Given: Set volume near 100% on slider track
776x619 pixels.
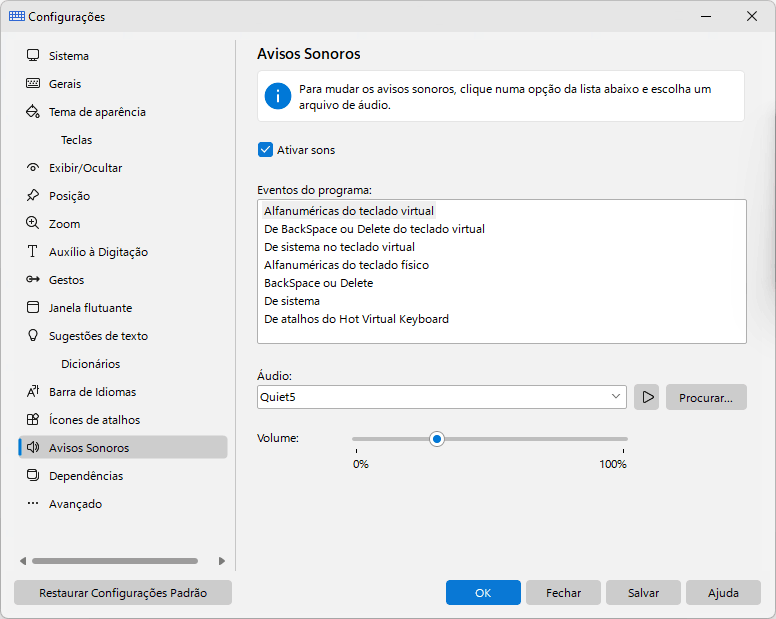Looking at the screenshot, I should coord(623,439).
